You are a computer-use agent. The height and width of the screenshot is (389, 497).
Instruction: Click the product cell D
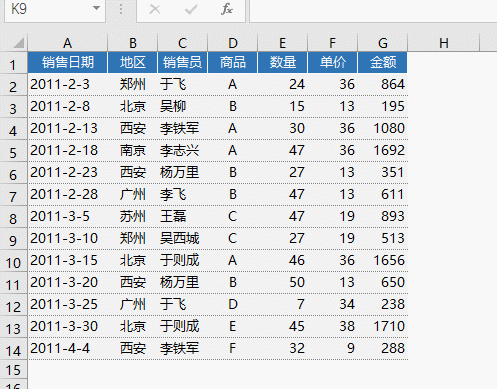point(233,304)
